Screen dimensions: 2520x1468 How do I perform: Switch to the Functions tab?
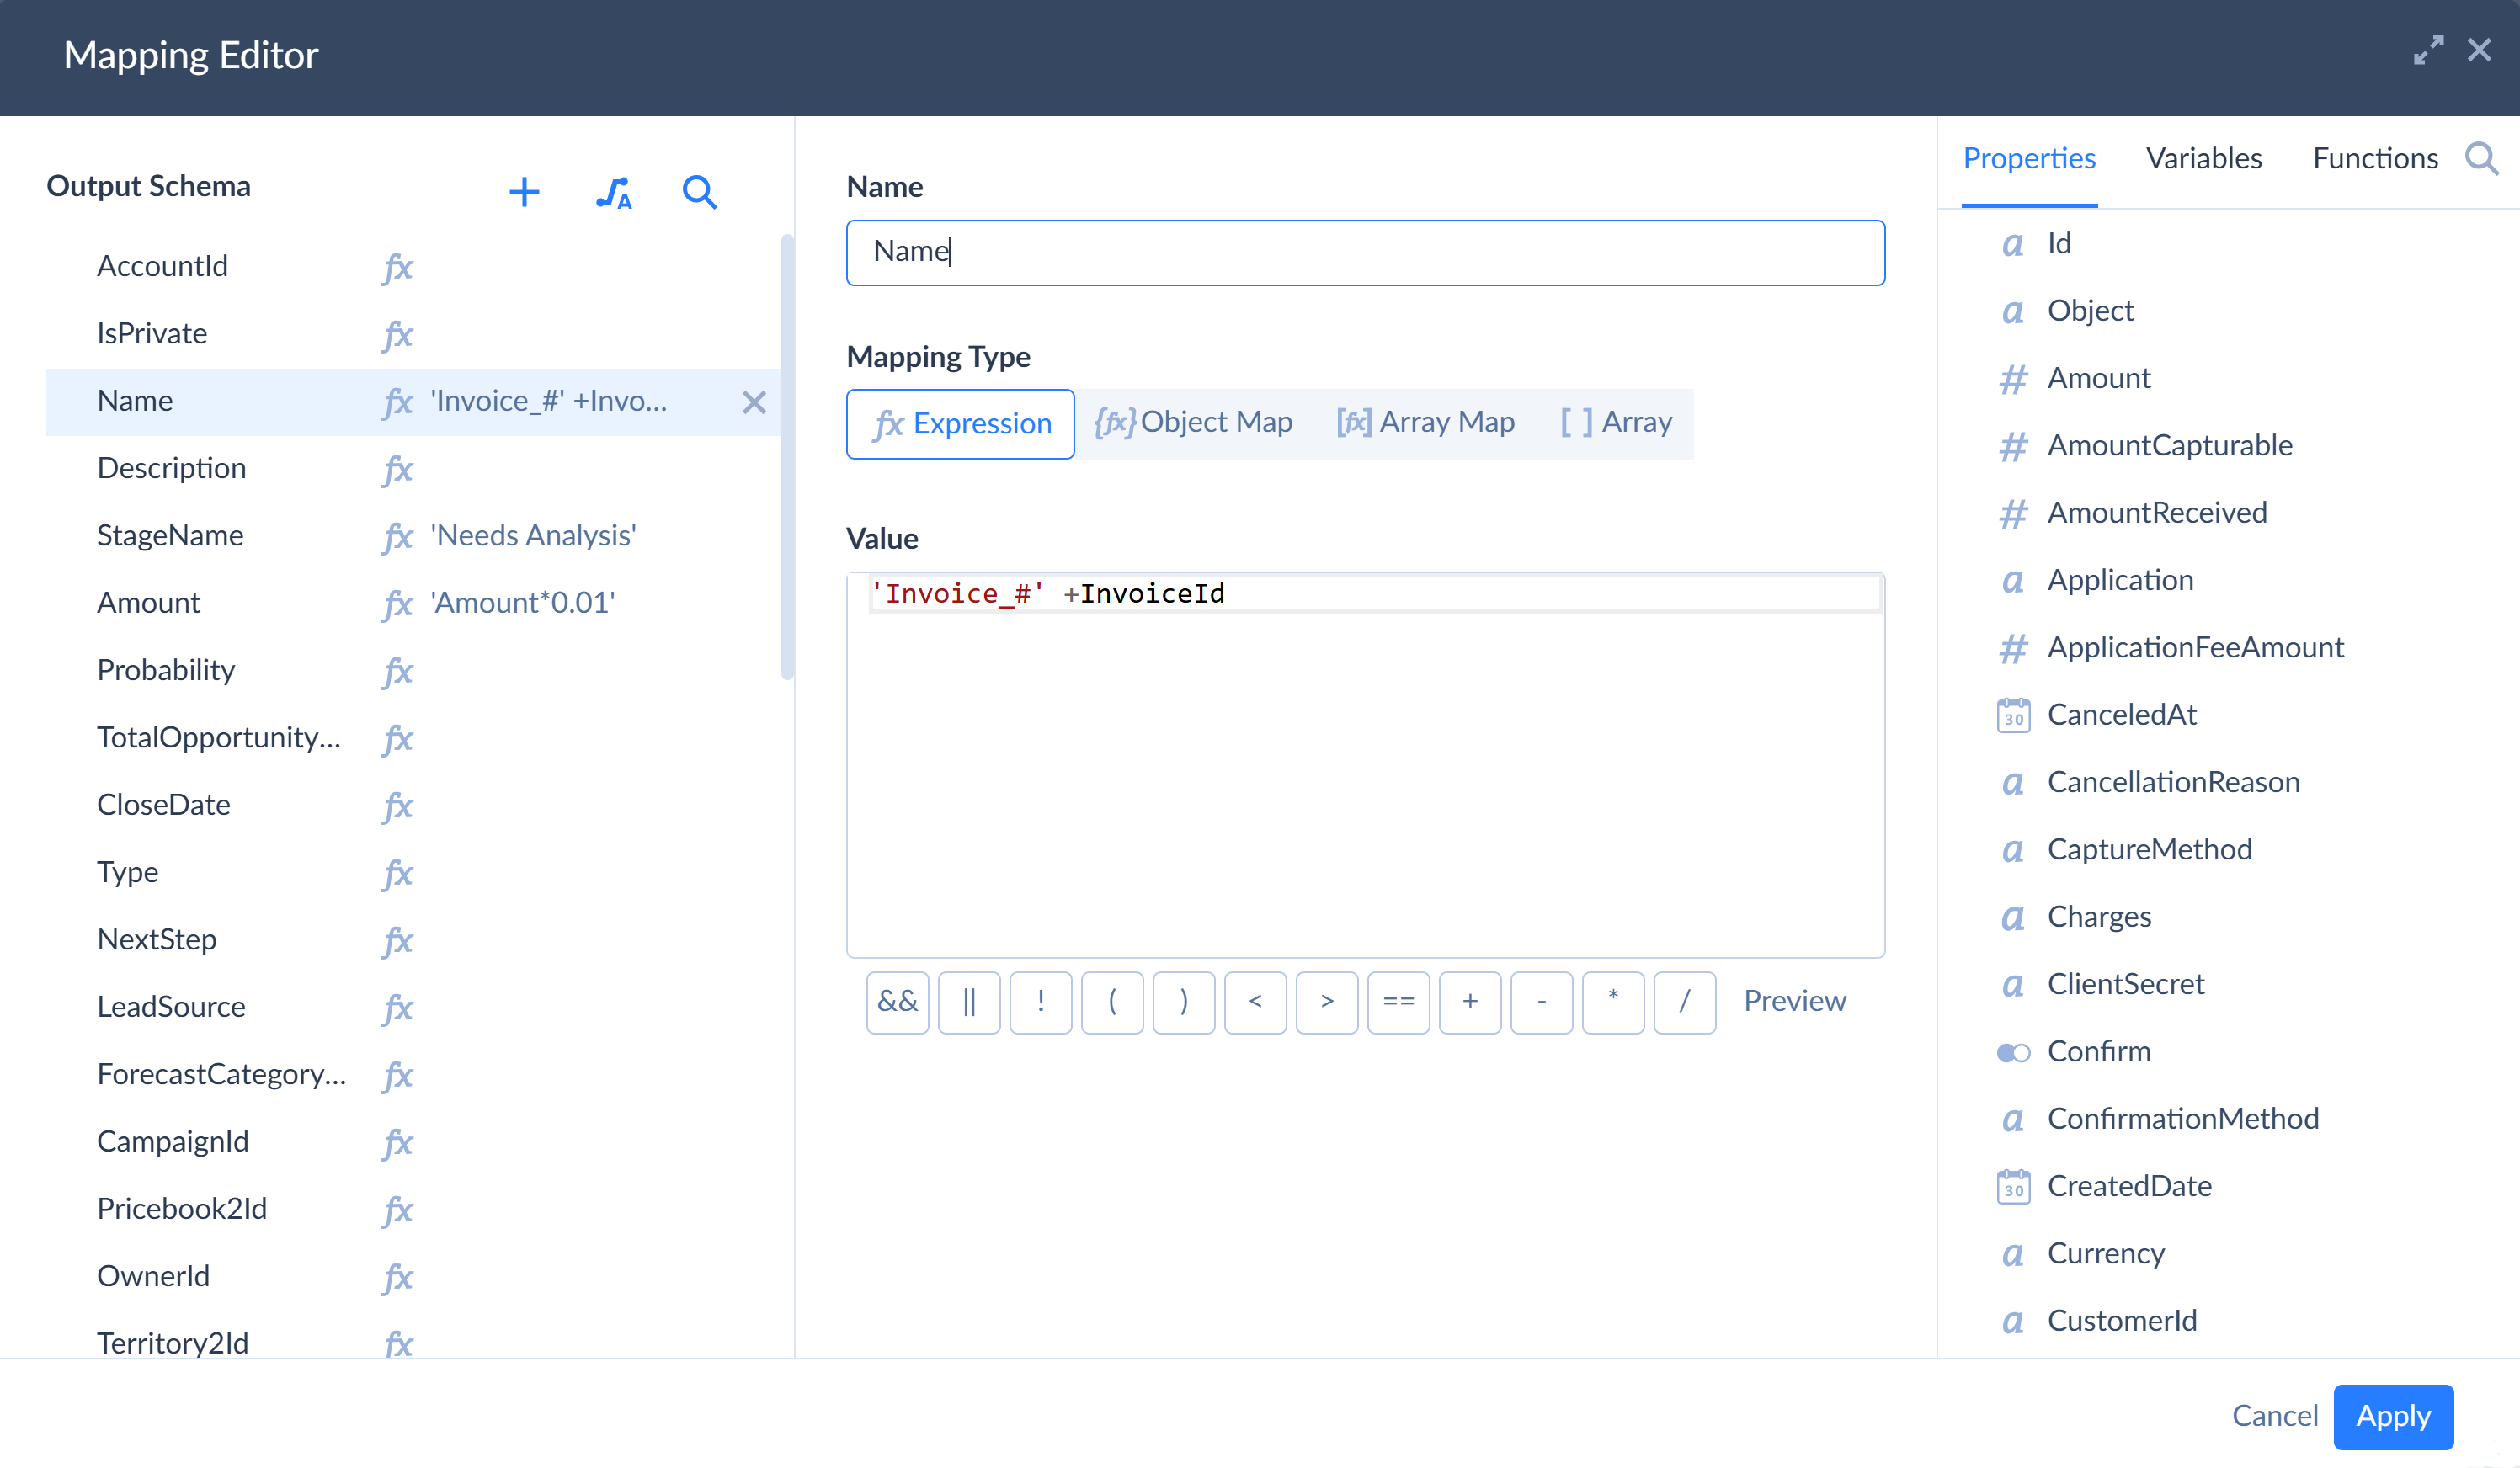point(2375,159)
